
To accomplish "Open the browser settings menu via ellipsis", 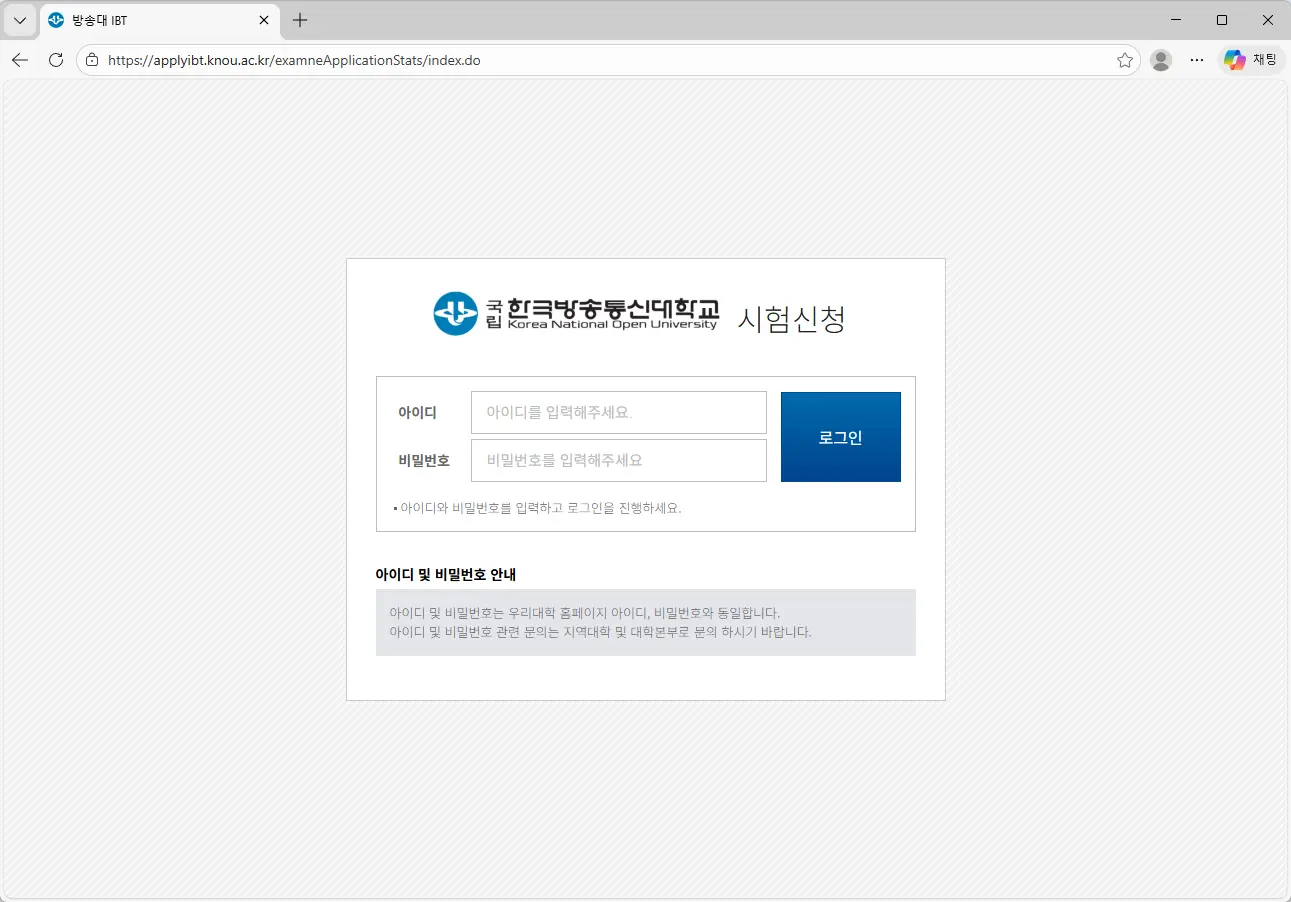I will [1196, 59].
